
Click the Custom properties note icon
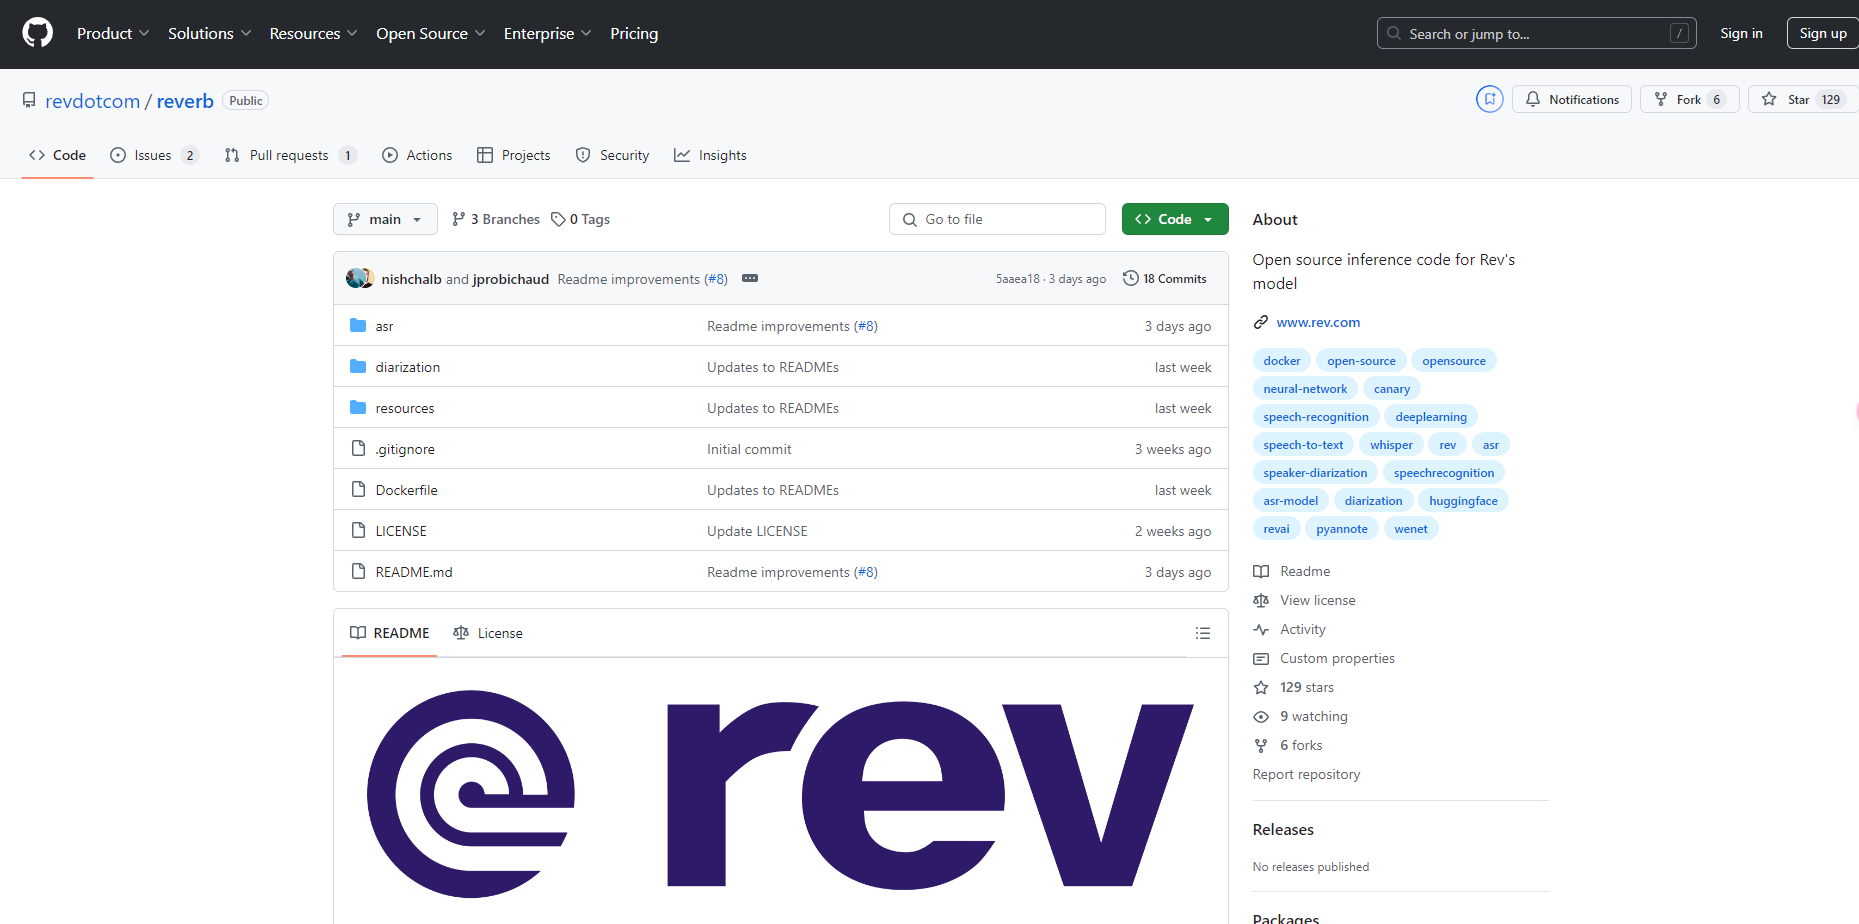pos(1261,658)
